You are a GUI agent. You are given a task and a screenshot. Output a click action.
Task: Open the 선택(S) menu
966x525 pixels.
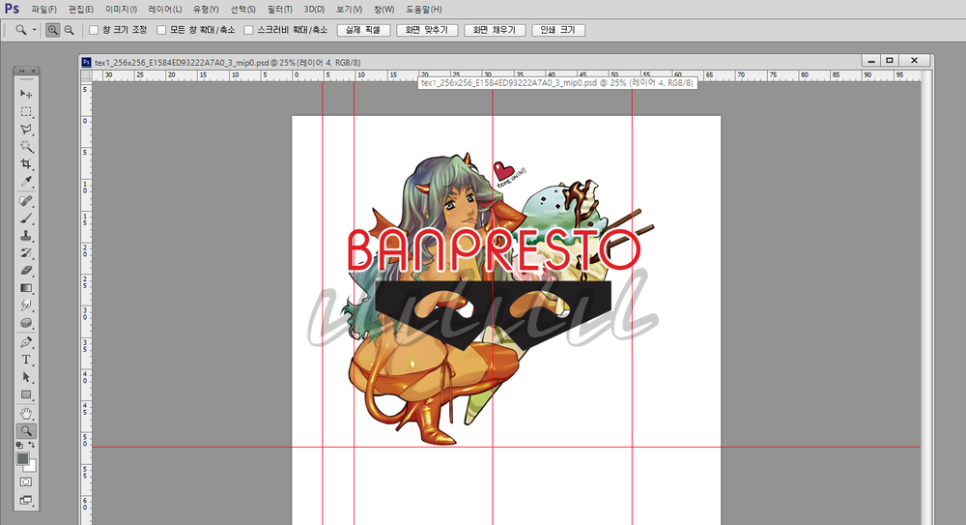(x=243, y=9)
